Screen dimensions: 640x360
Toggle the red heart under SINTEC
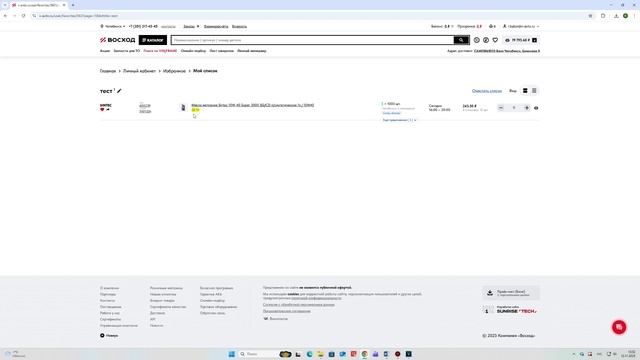click(102, 109)
